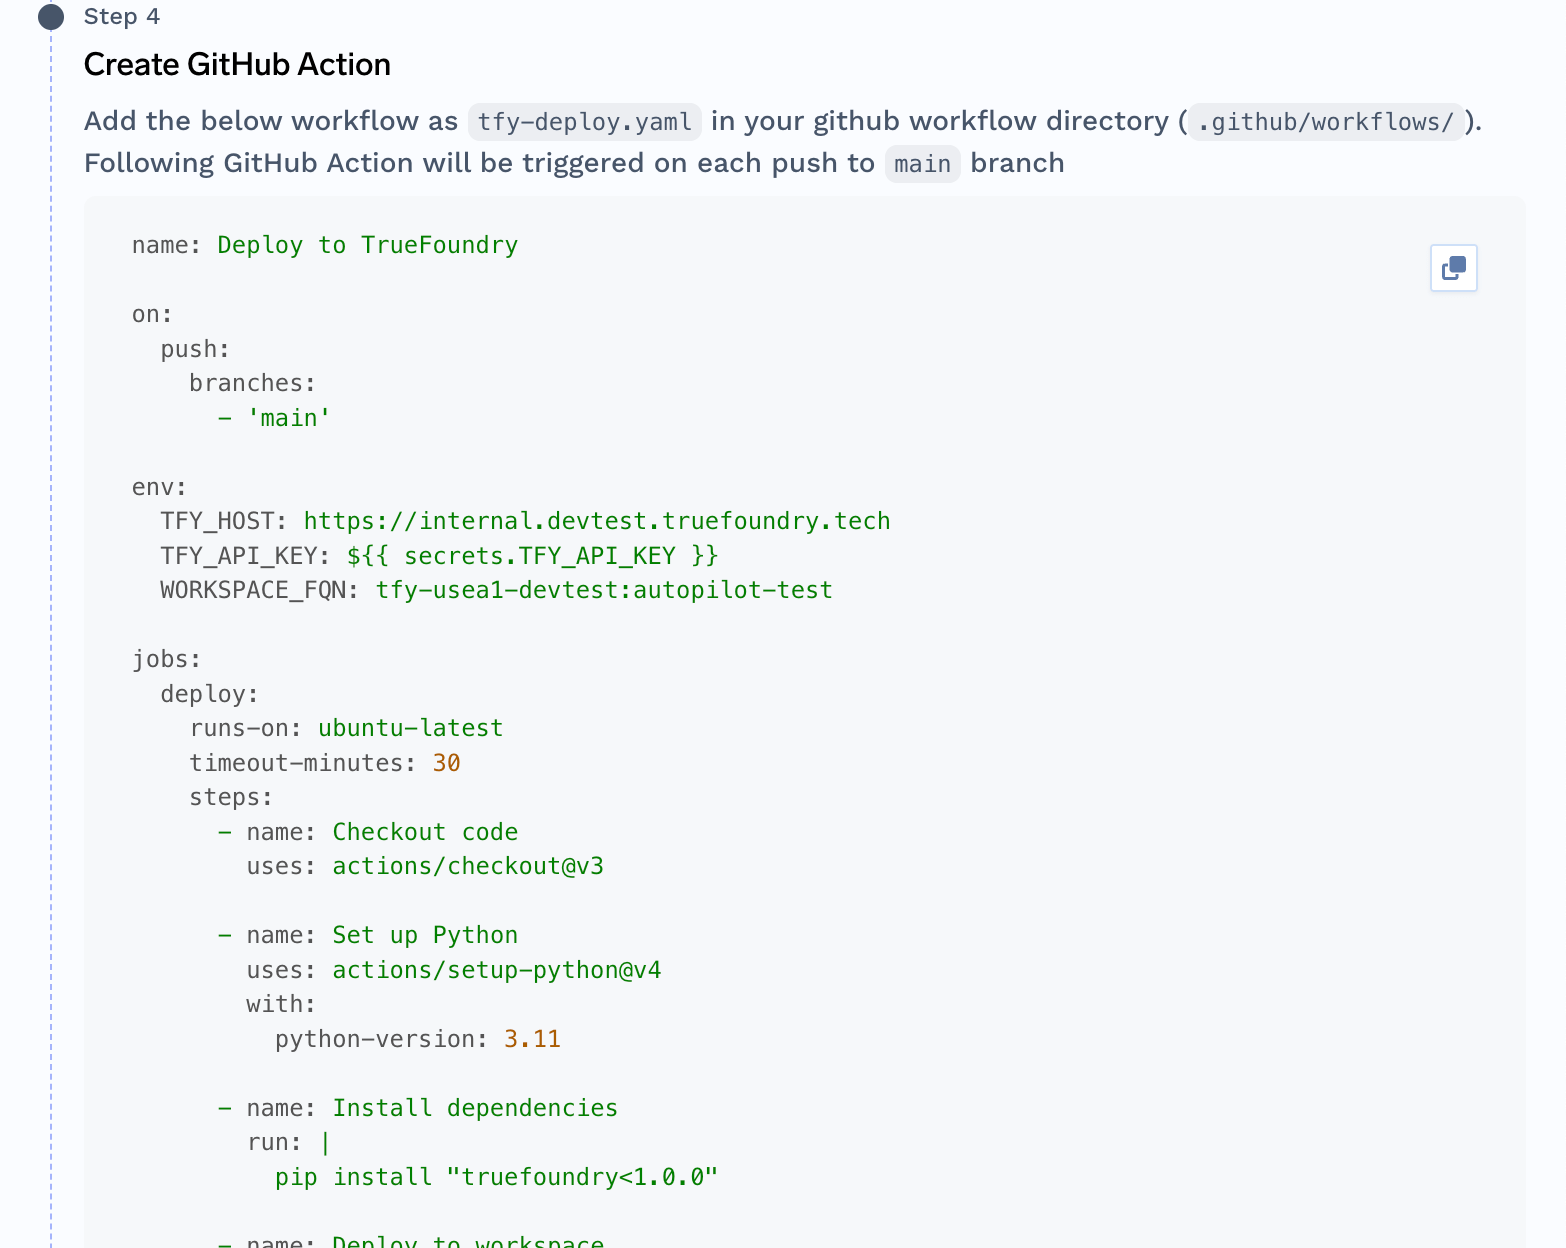
Task: Click the 'name: Checkout code' line
Action: point(368,832)
